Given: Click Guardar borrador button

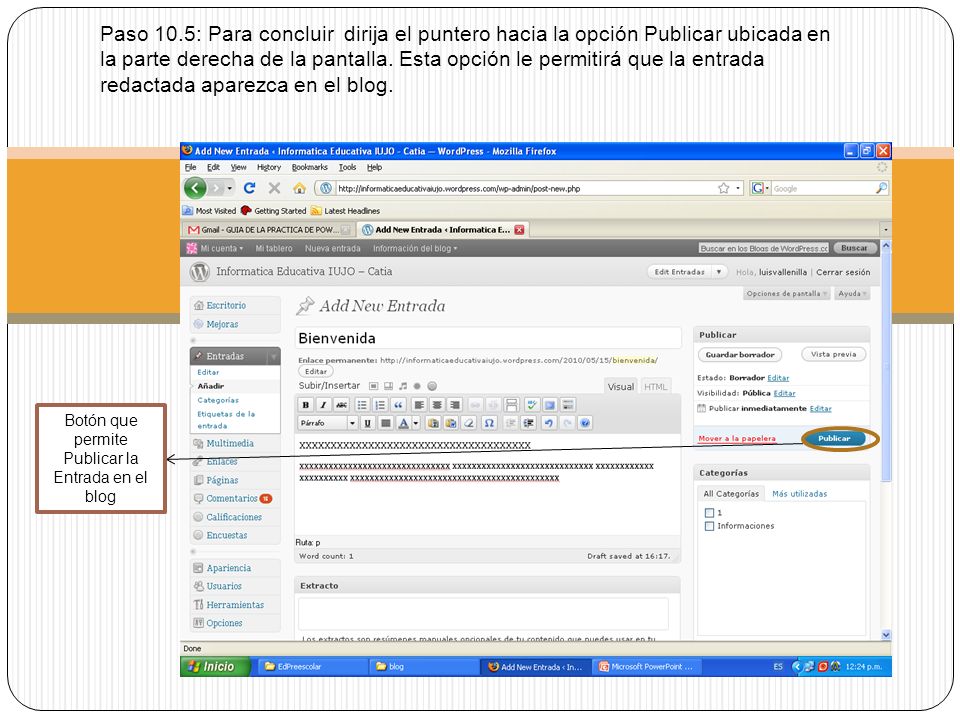Looking at the screenshot, I should tap(740, 354).
